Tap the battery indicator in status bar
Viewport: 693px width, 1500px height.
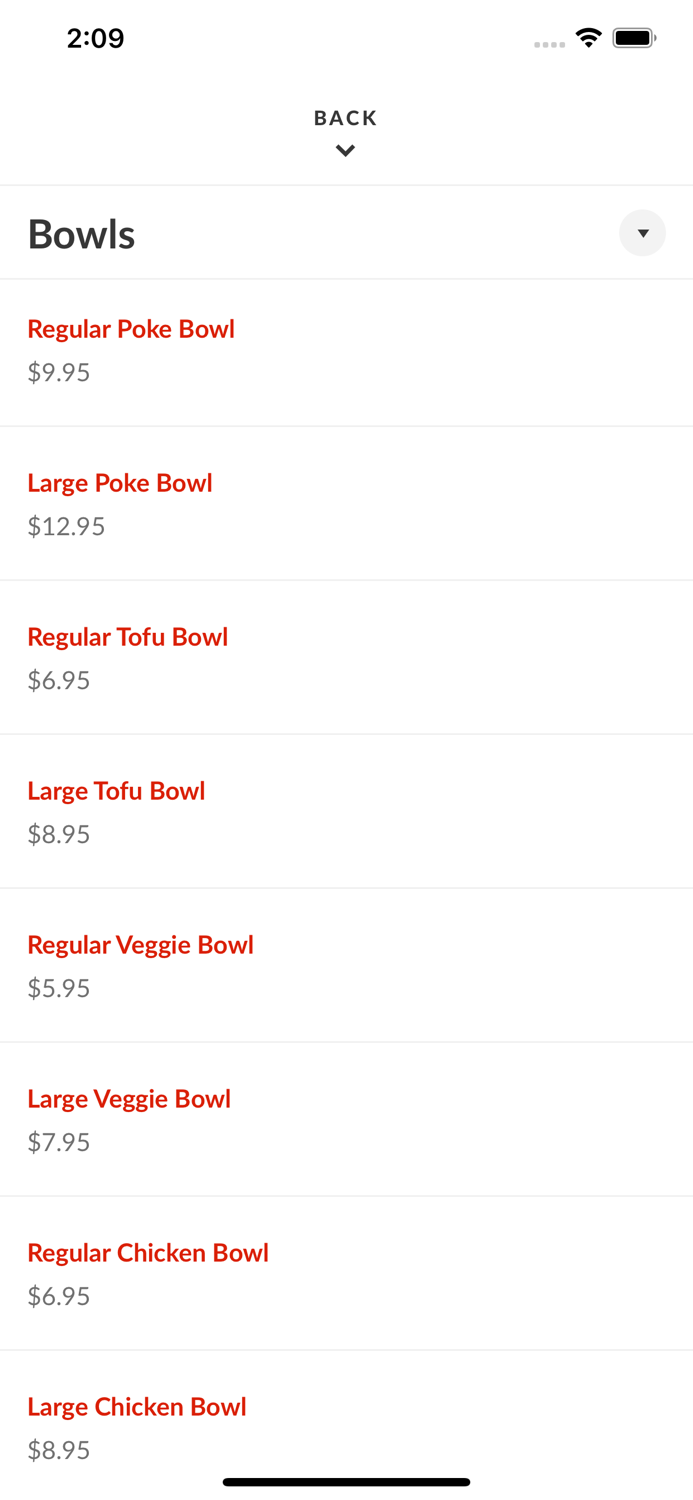[x=634, y=37]
